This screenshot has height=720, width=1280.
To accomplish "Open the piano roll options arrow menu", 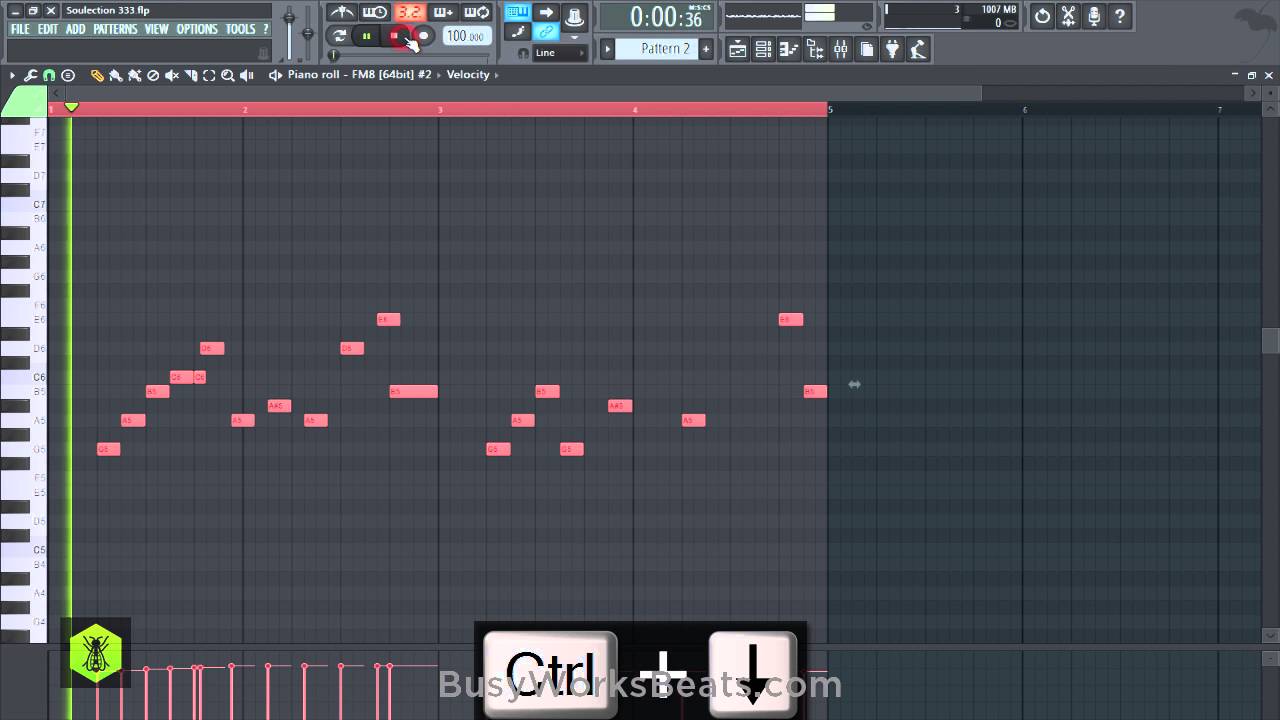I will coord(12,75).
